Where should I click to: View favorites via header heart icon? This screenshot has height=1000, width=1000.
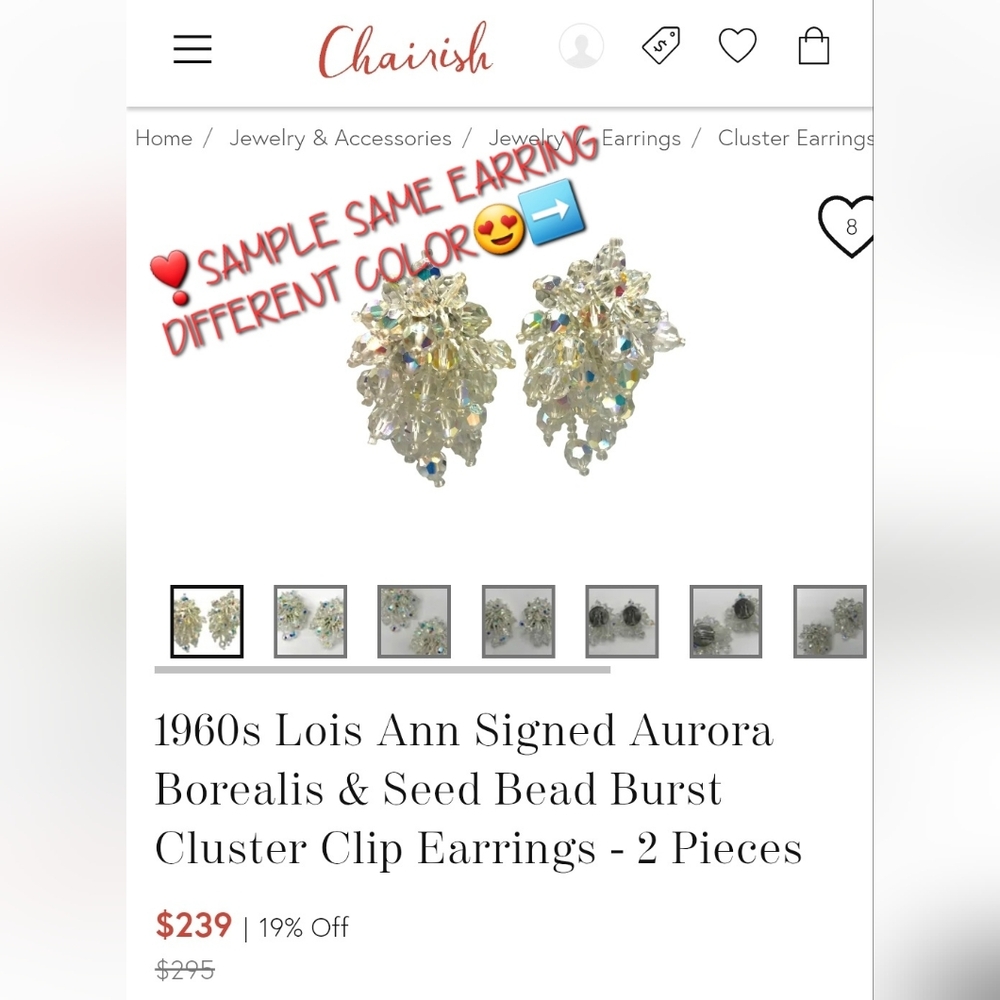tap(737, 45)
